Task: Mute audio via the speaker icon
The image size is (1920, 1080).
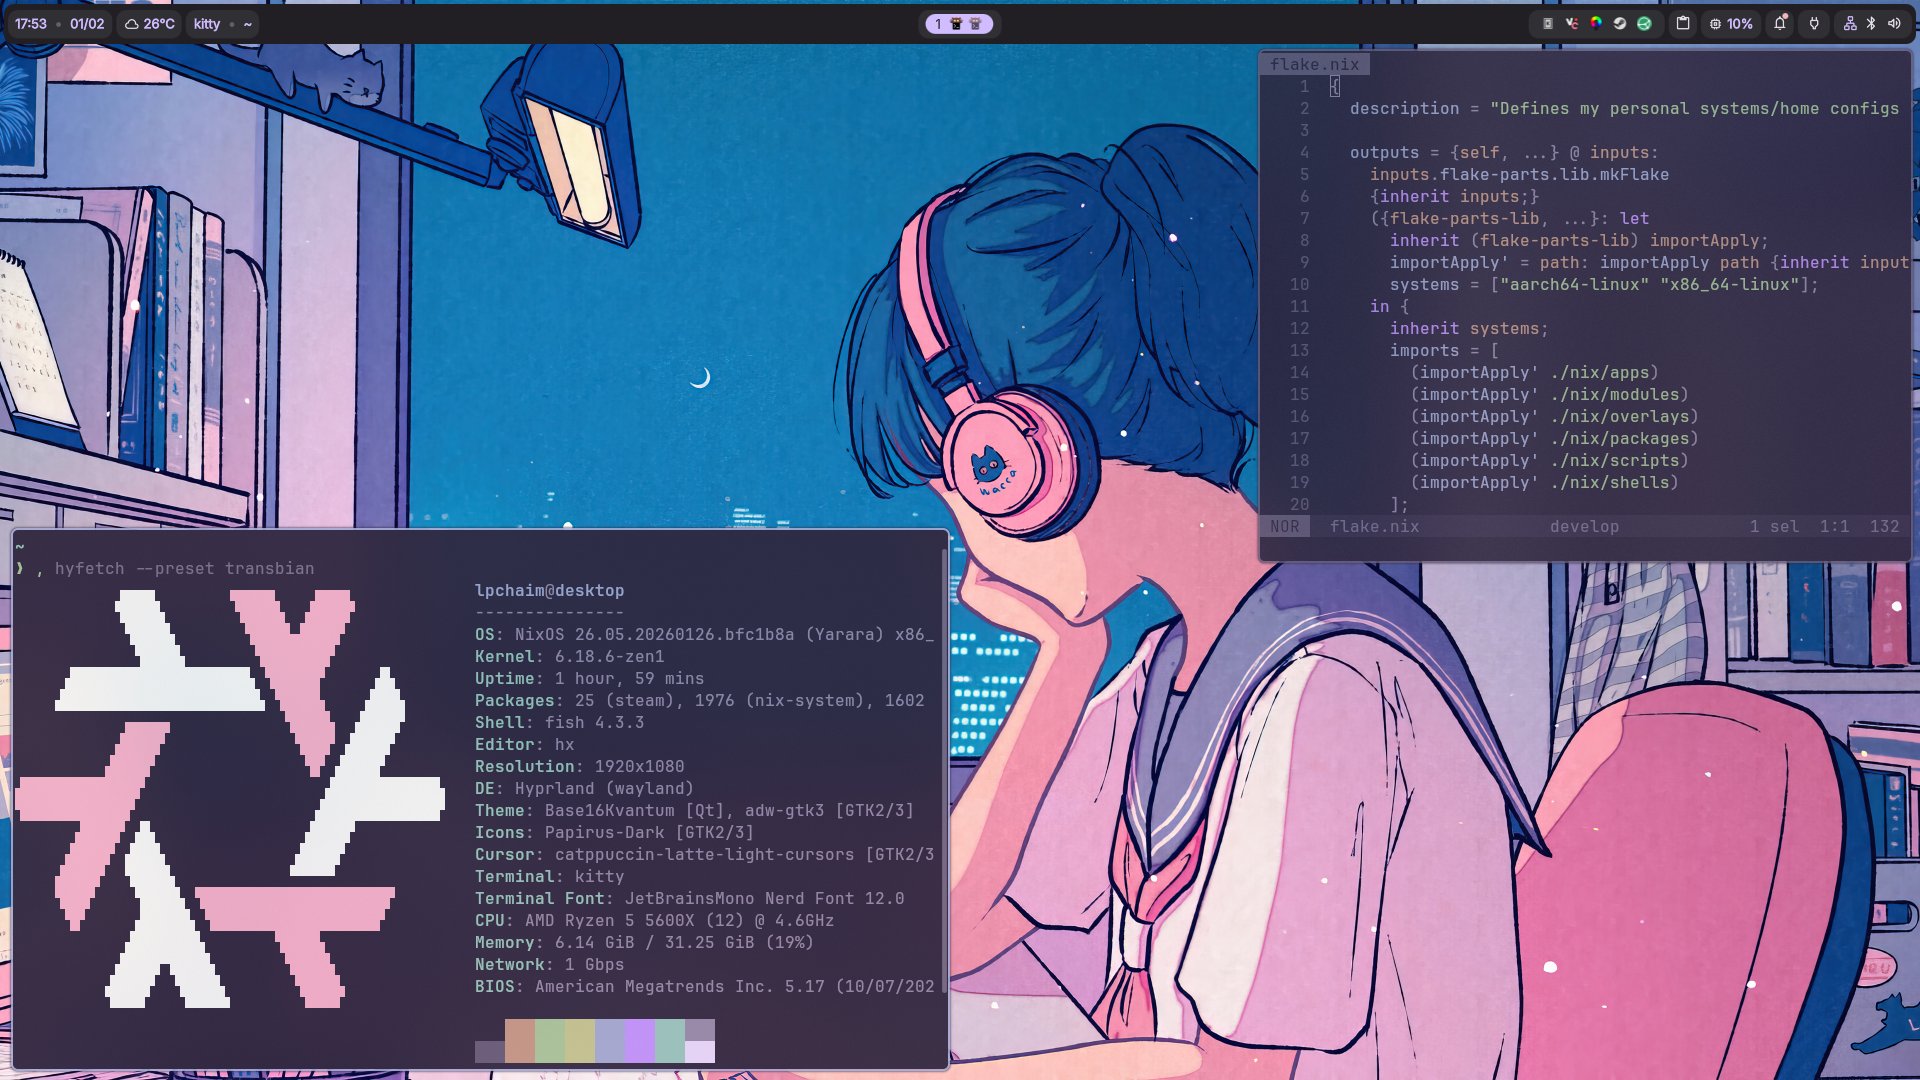Action: coord(1894,24)
